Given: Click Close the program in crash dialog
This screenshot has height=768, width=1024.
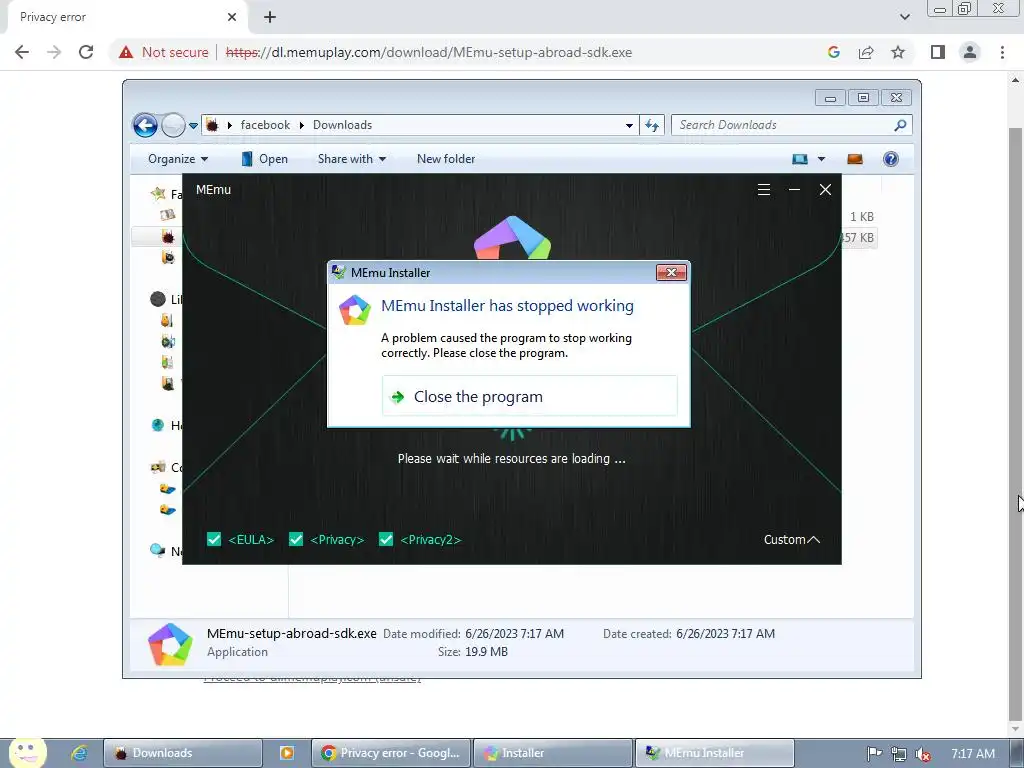Looking at the screenshot, I should (x=530, y=396).
